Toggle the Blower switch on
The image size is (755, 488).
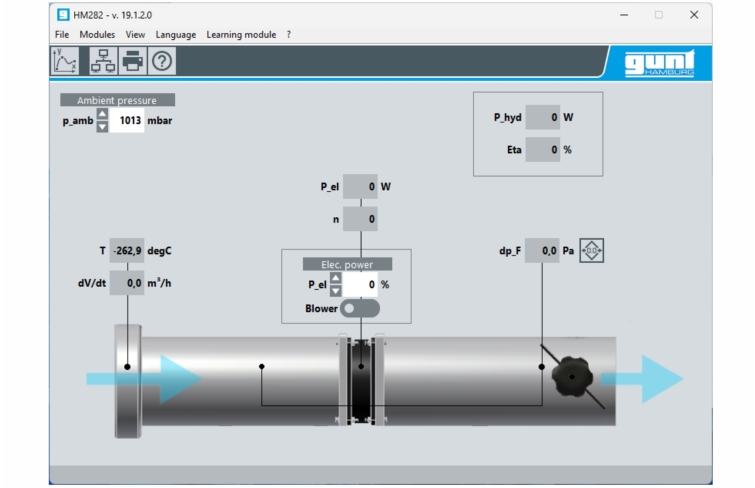(x=360, y=309)
